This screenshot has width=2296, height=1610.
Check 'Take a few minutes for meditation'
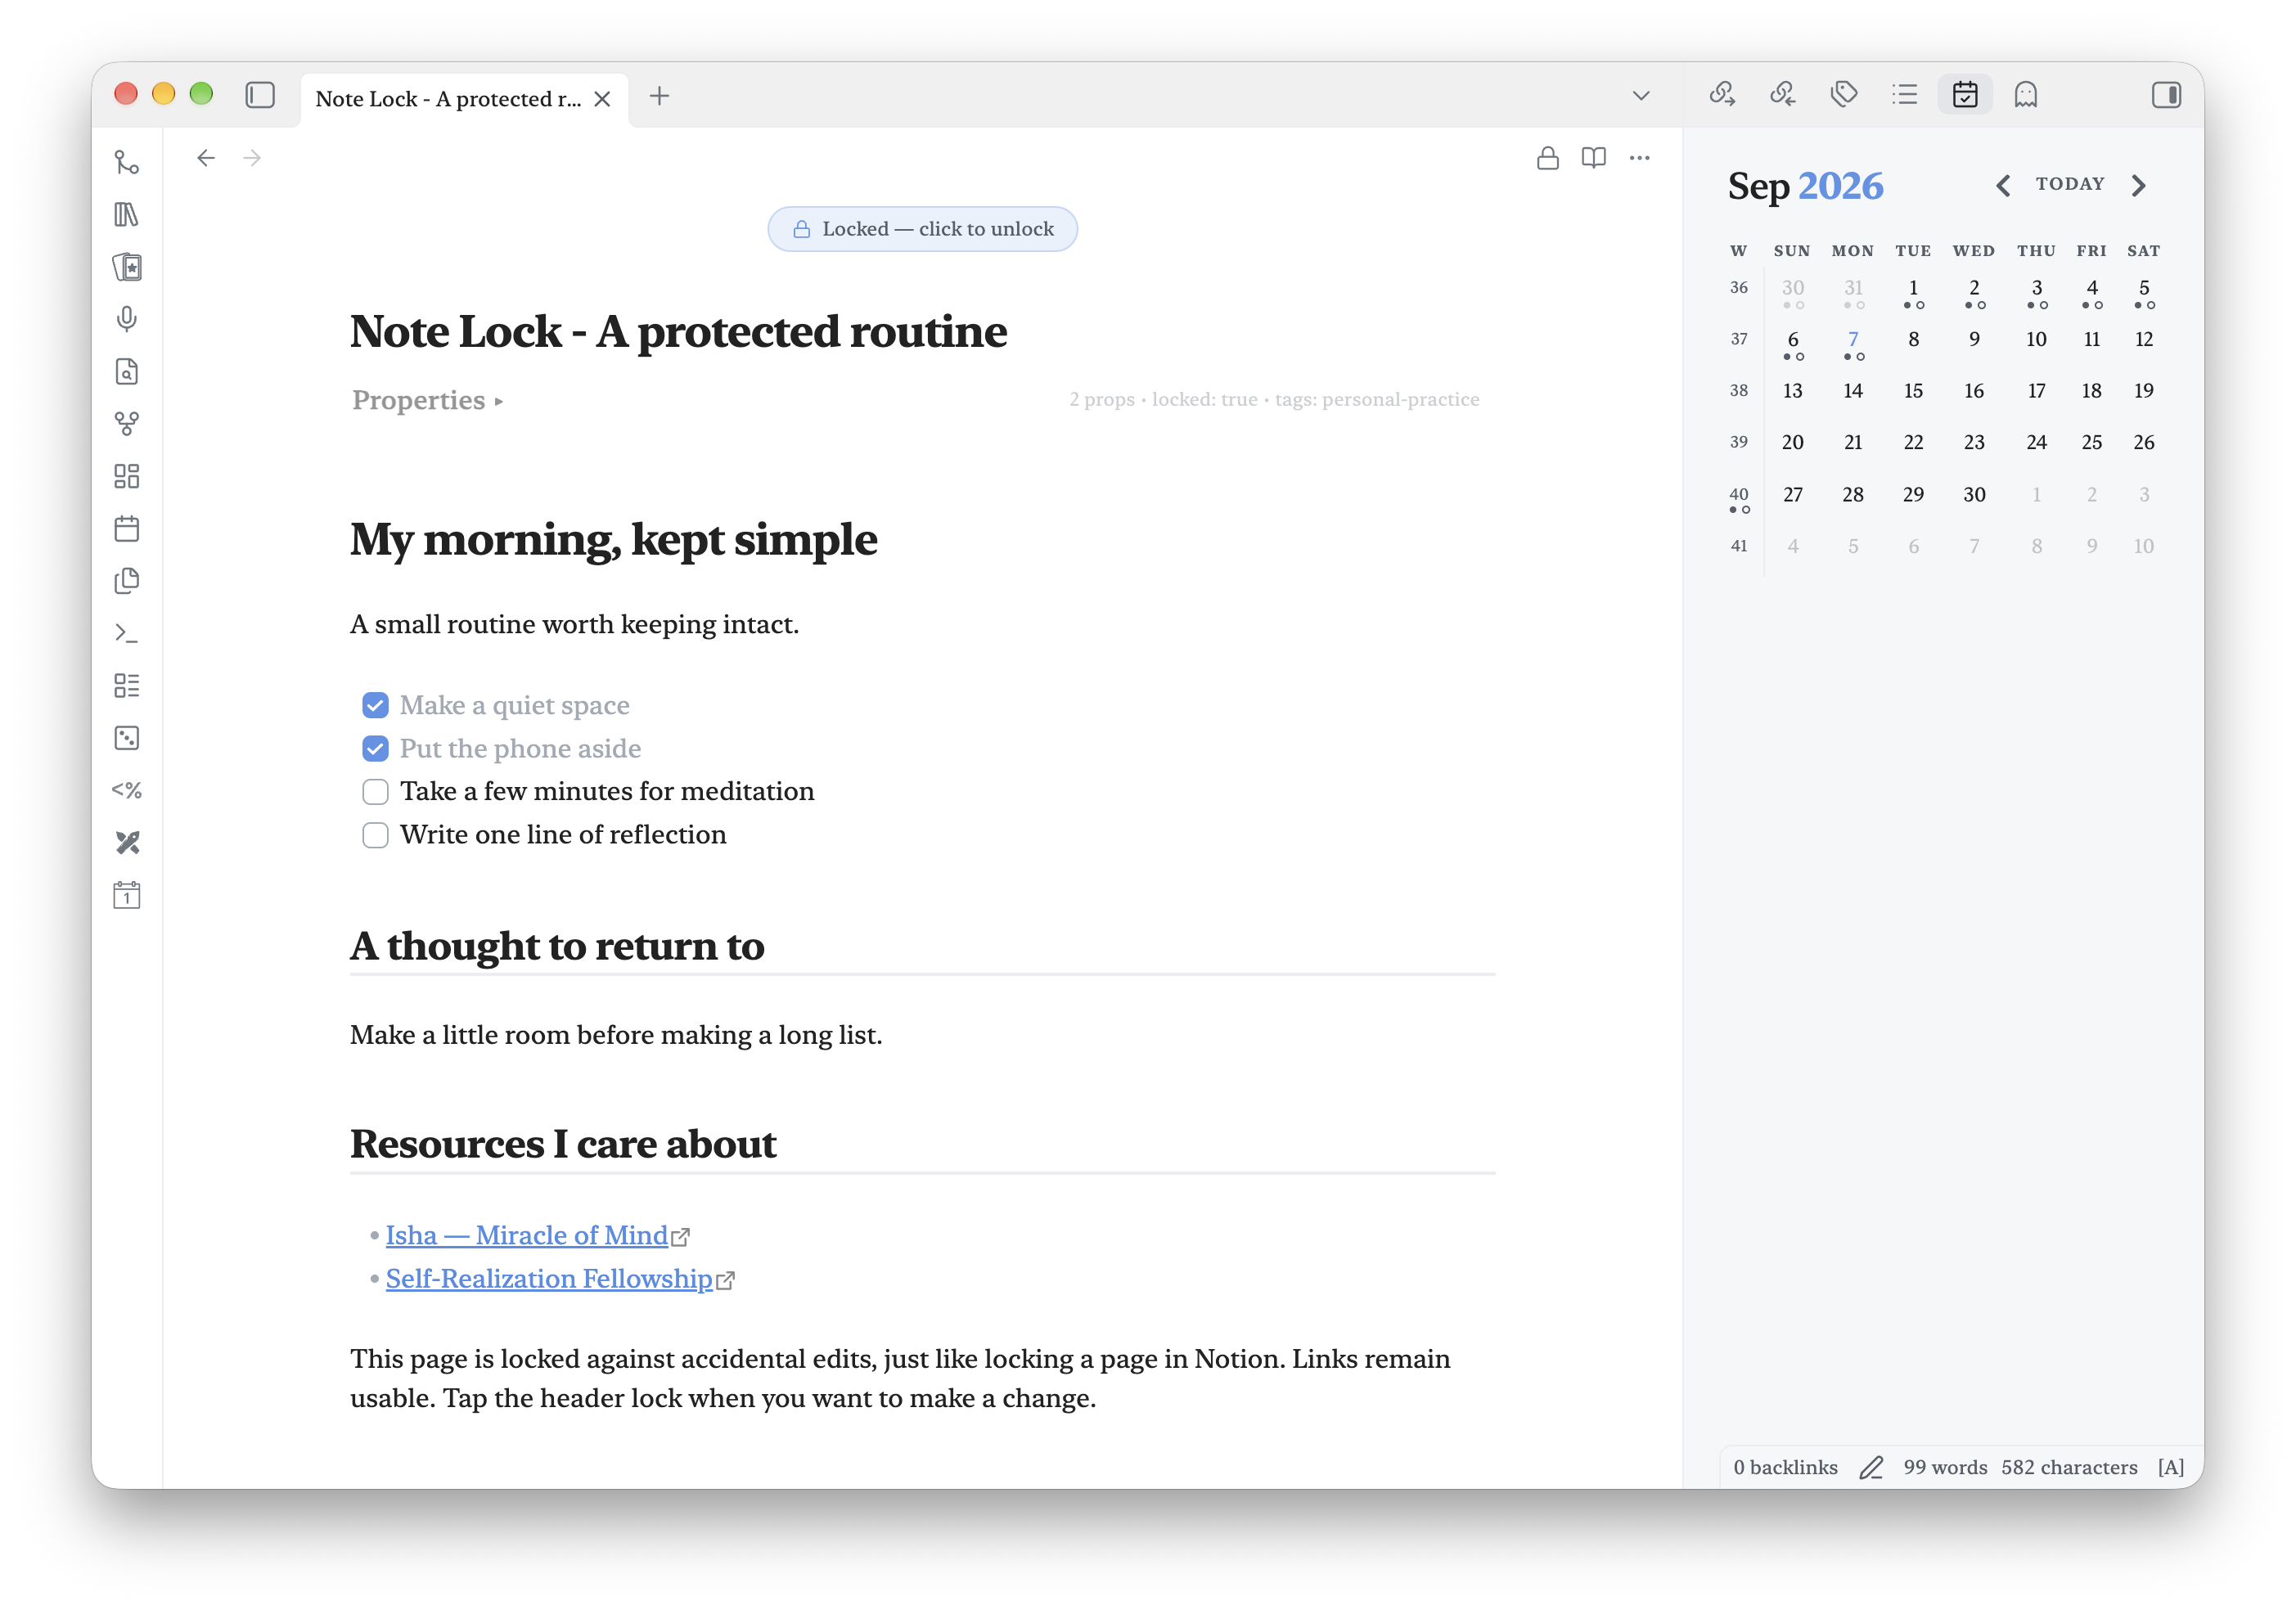coord(375,791)
